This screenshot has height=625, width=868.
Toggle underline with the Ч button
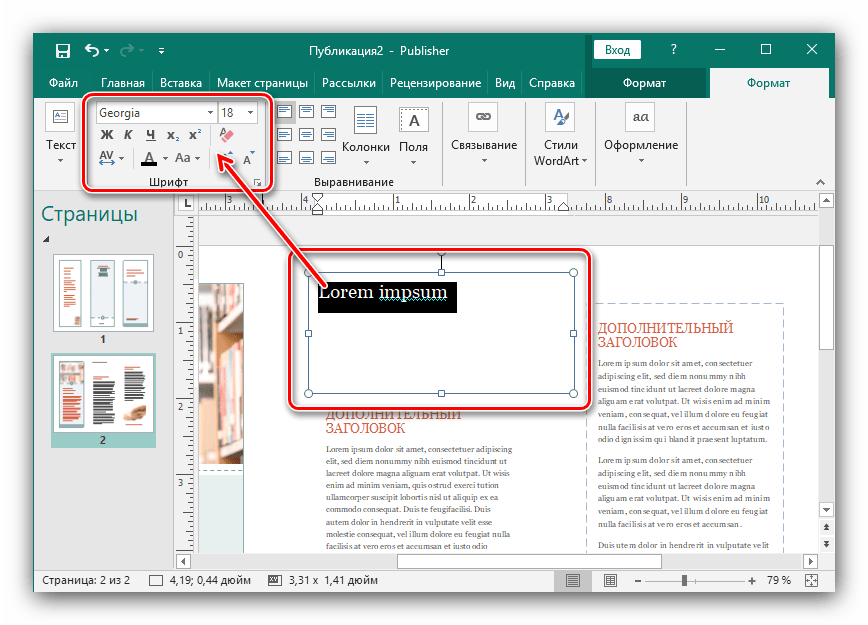[x=150, y=135]
